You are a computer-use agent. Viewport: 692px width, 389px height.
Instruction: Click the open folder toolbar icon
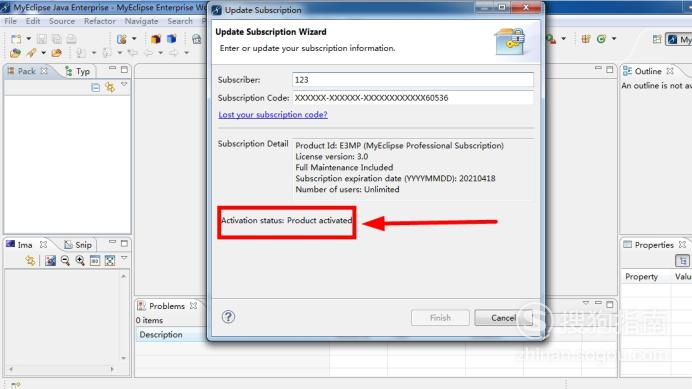[x=56, y=53]
